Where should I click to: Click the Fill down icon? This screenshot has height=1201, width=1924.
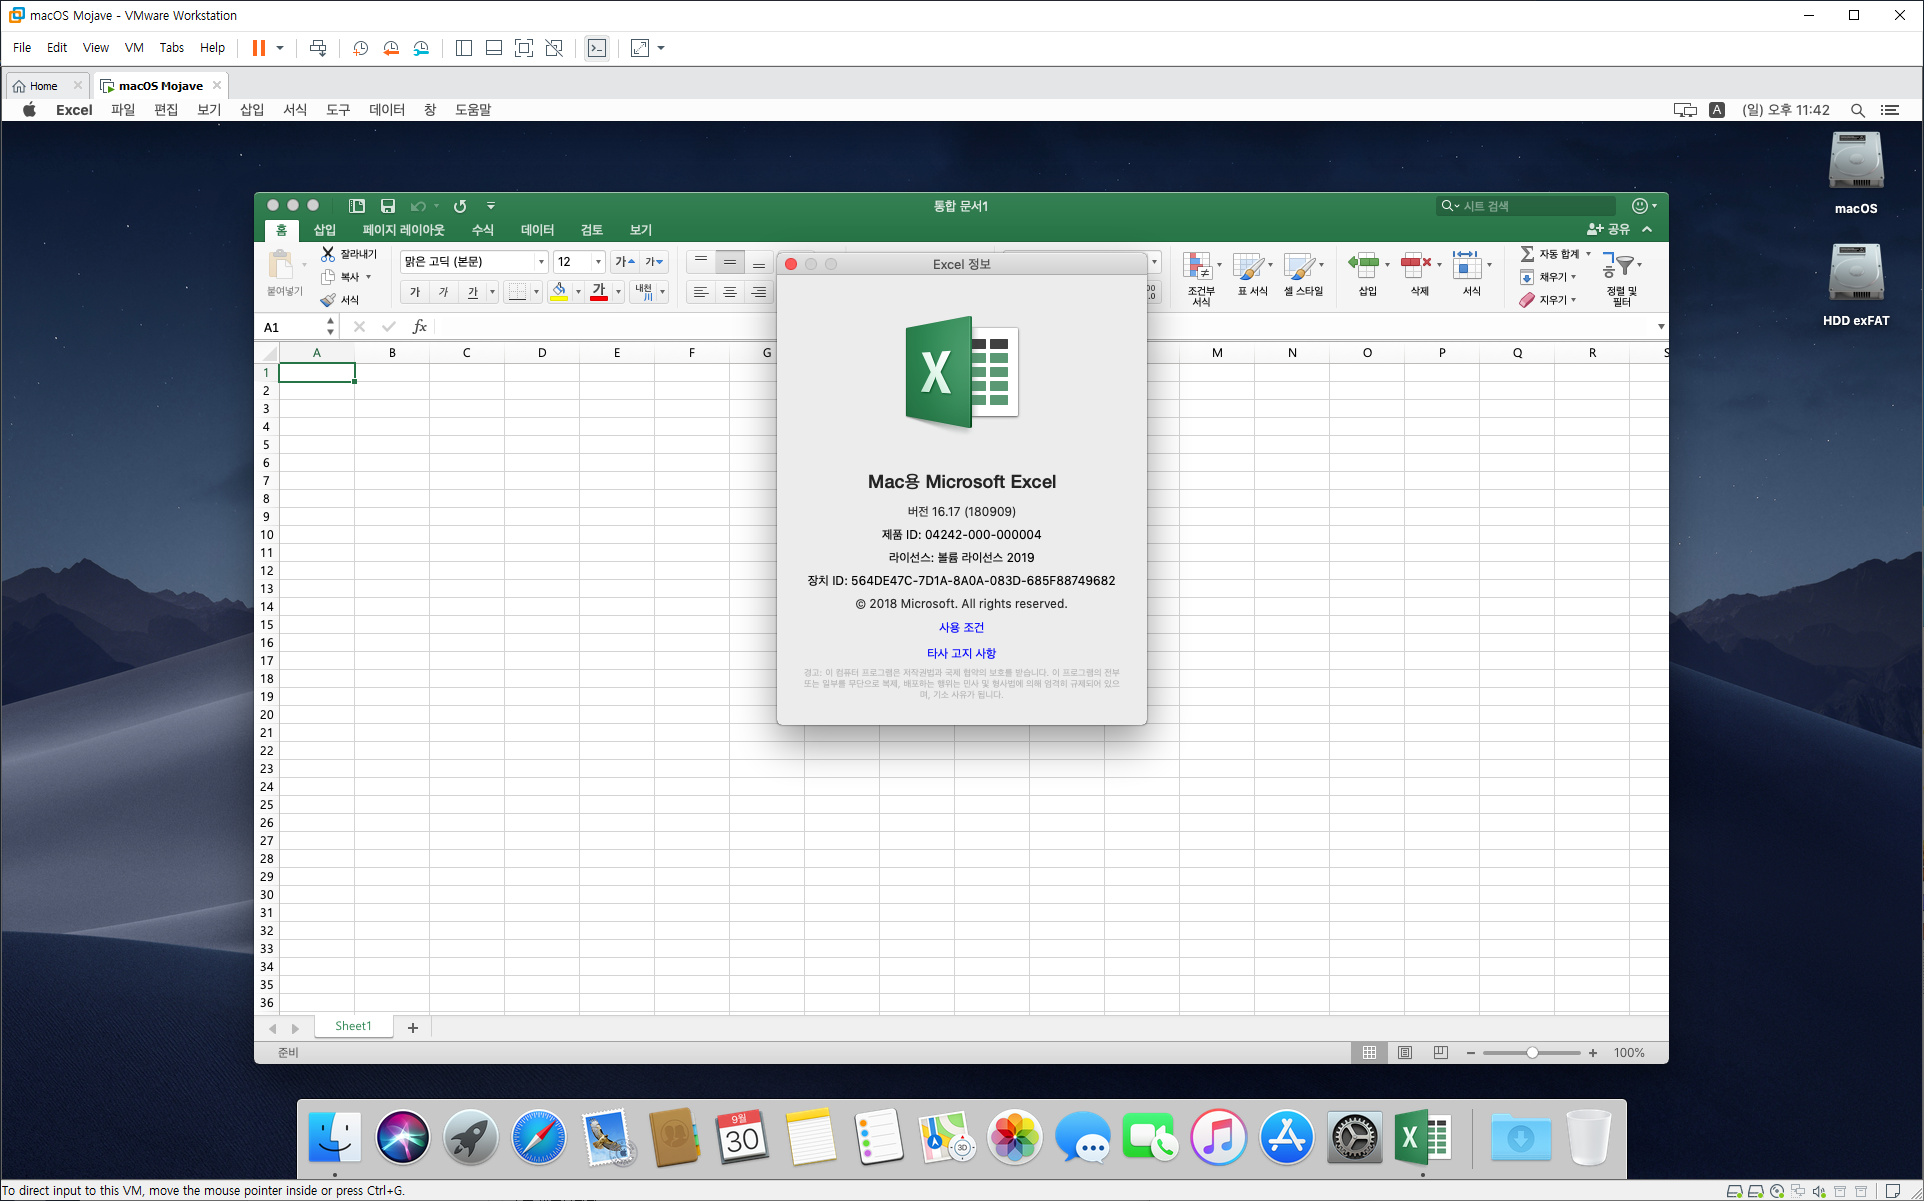click(x=1527, y=277)
